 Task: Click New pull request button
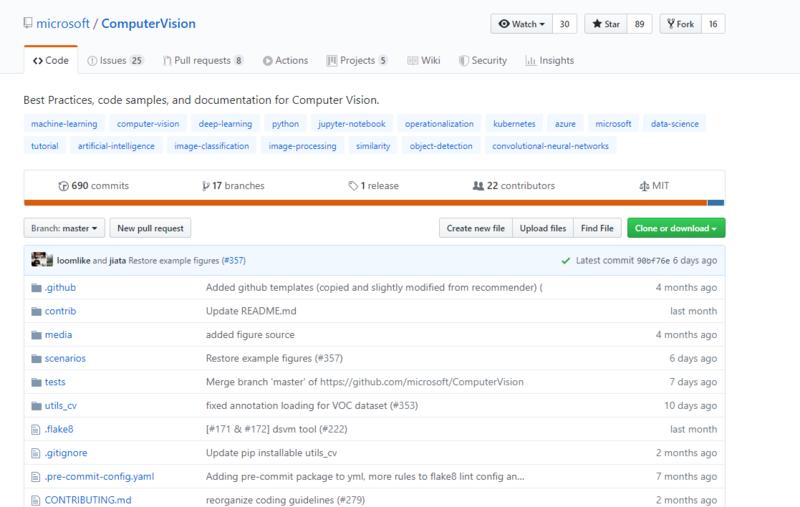(x=151, y=228)
